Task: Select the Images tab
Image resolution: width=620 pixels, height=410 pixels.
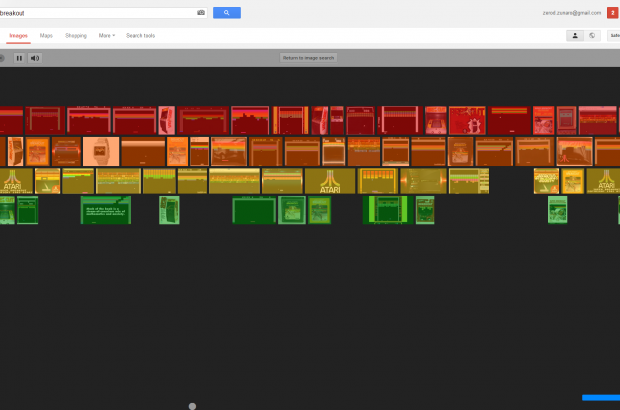Action: [x=18, y=35]
